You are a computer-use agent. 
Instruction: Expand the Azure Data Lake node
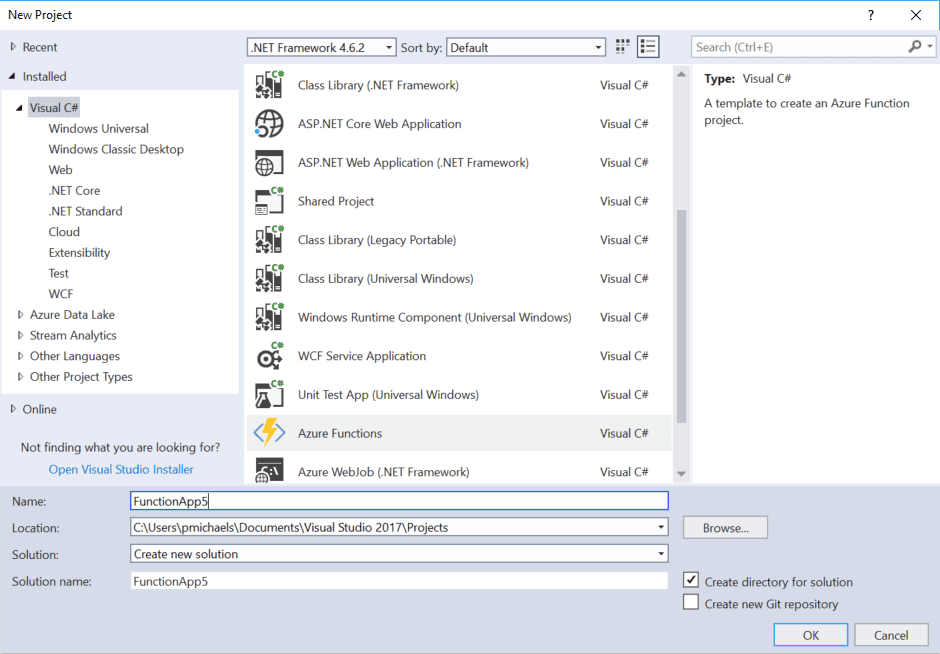[20, 315]
